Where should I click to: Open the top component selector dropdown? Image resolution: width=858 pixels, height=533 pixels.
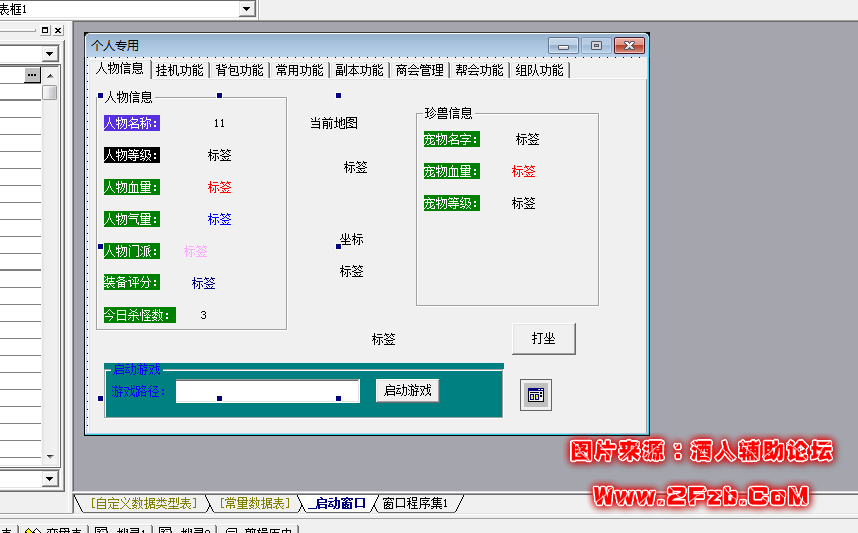pos(247,9)
